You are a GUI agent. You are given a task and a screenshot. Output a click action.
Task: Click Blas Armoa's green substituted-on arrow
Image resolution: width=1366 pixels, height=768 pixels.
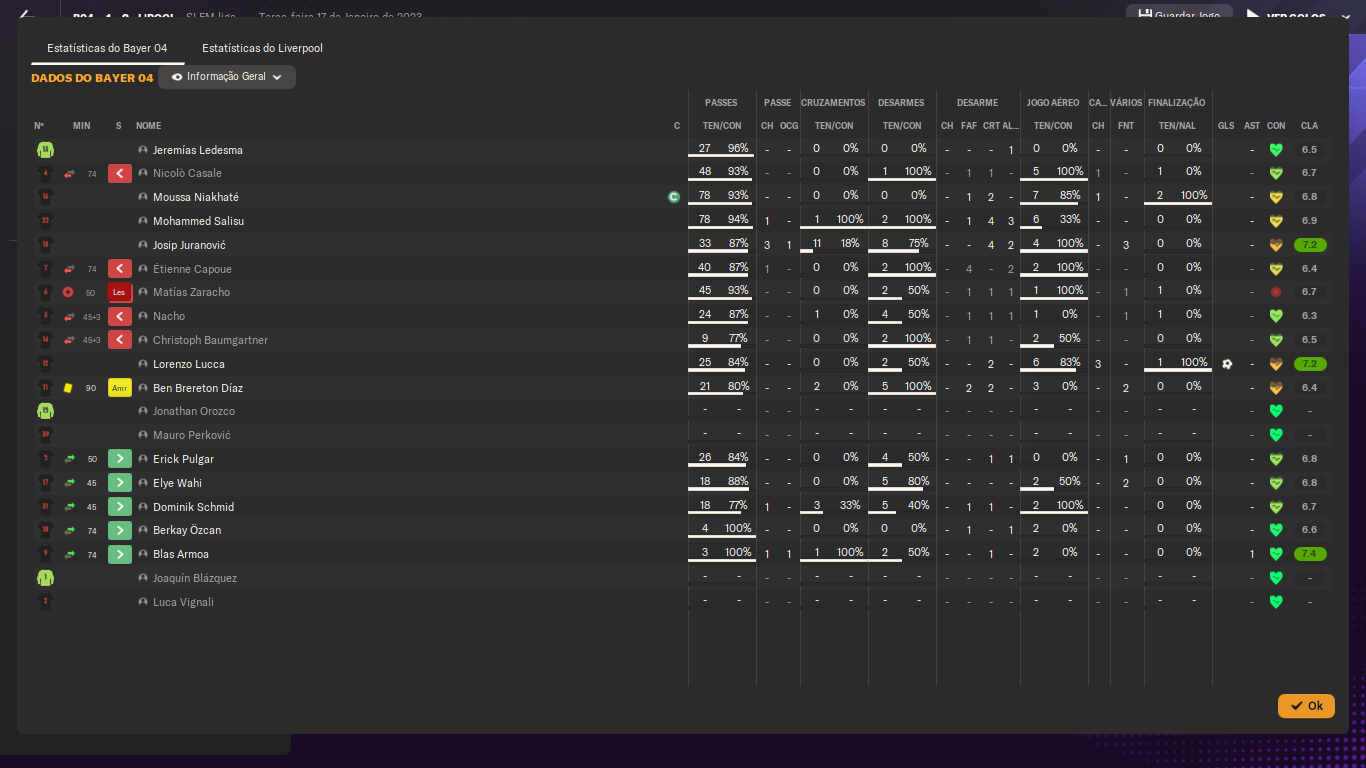tap(120, 555)
